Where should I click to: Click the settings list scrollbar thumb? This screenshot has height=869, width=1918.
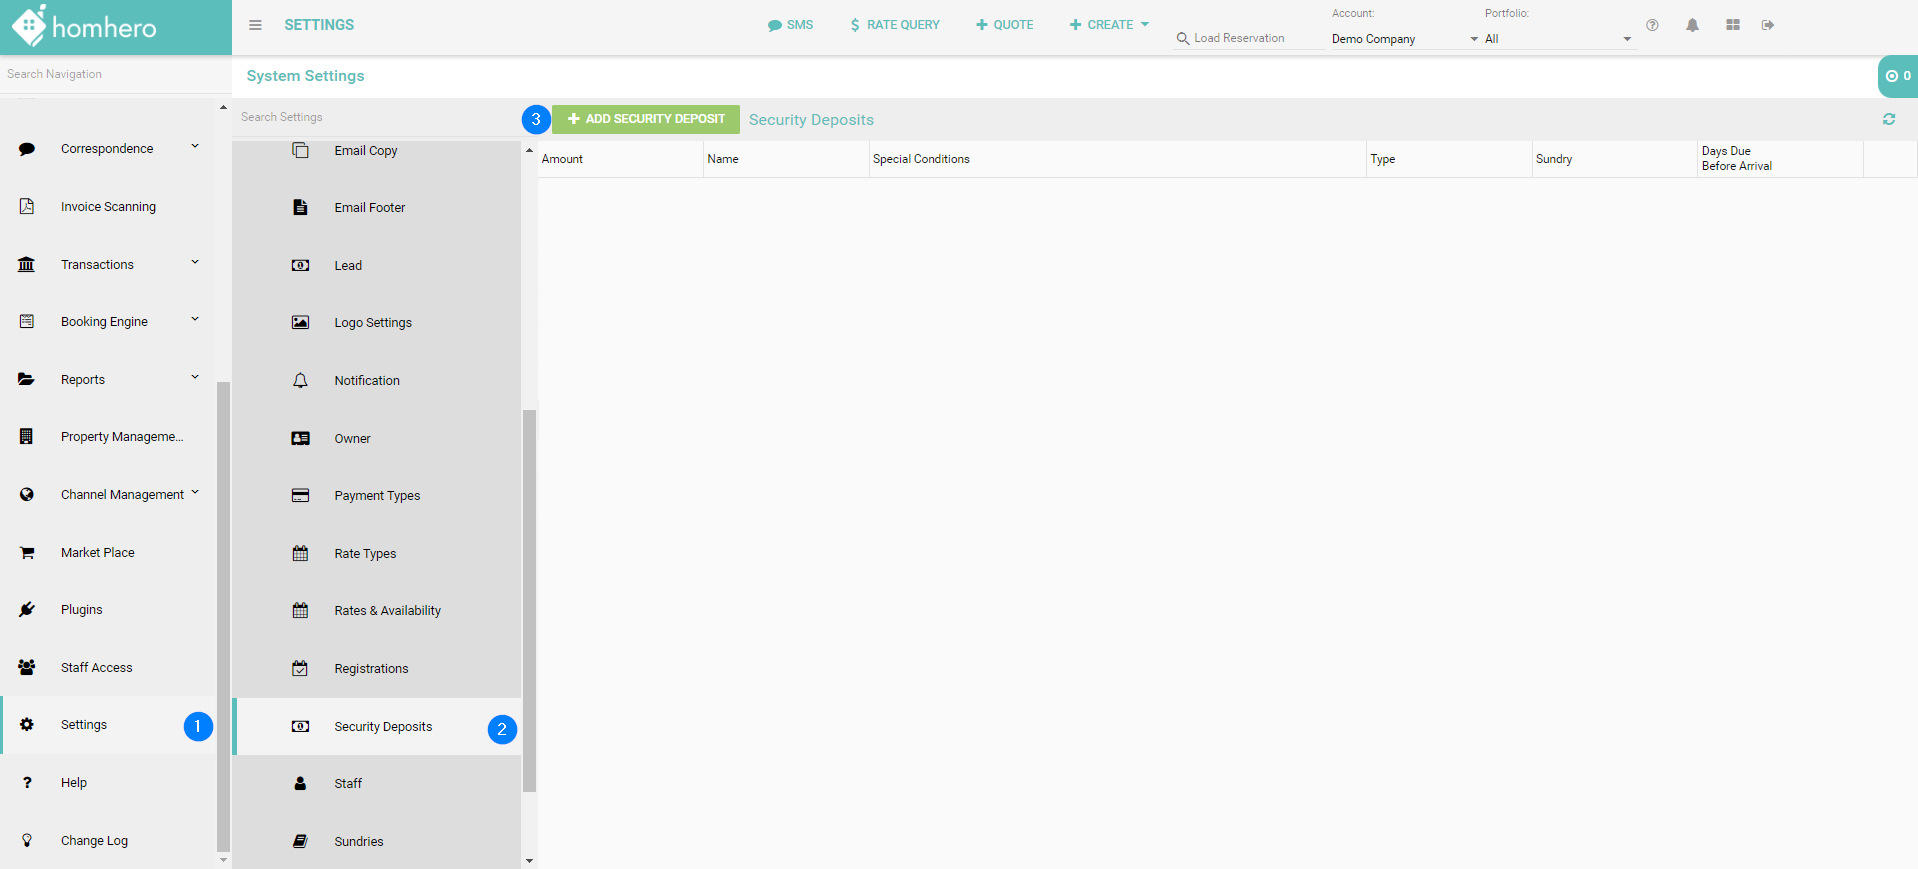coord(529,600)
